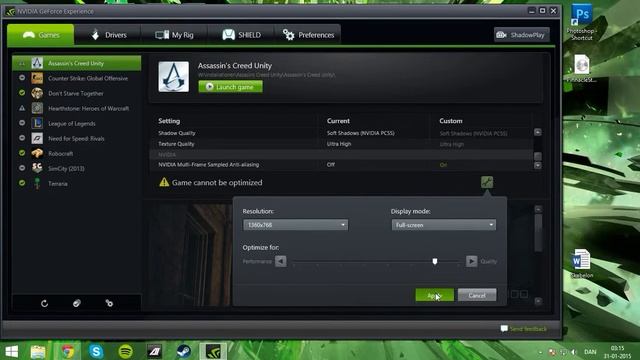Open Steam from taskbar
Screen dimensions: 640x360
184,351
